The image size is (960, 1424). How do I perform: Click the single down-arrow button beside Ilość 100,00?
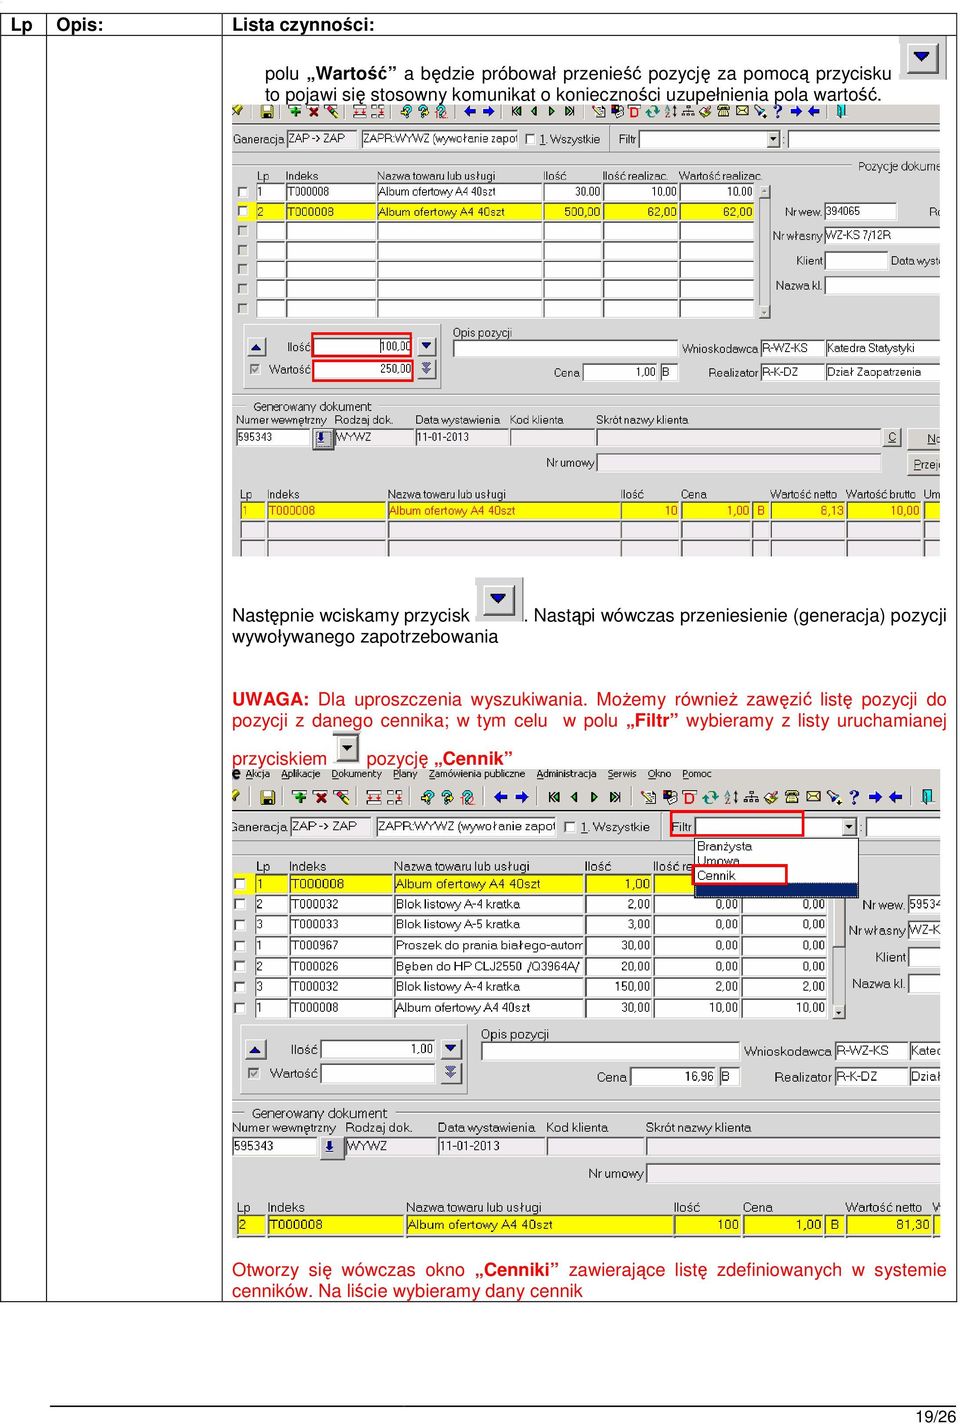(427, 346)
